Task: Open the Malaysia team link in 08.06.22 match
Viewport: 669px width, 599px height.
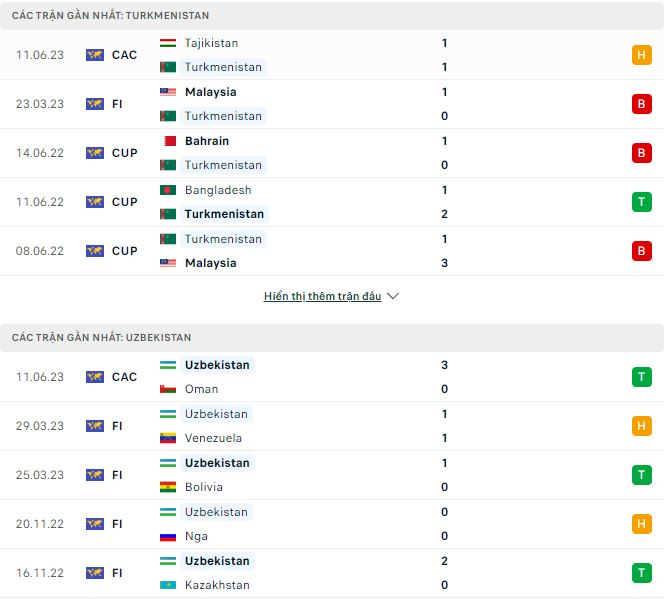Action: pyautogui.click(x=210, y=263)
